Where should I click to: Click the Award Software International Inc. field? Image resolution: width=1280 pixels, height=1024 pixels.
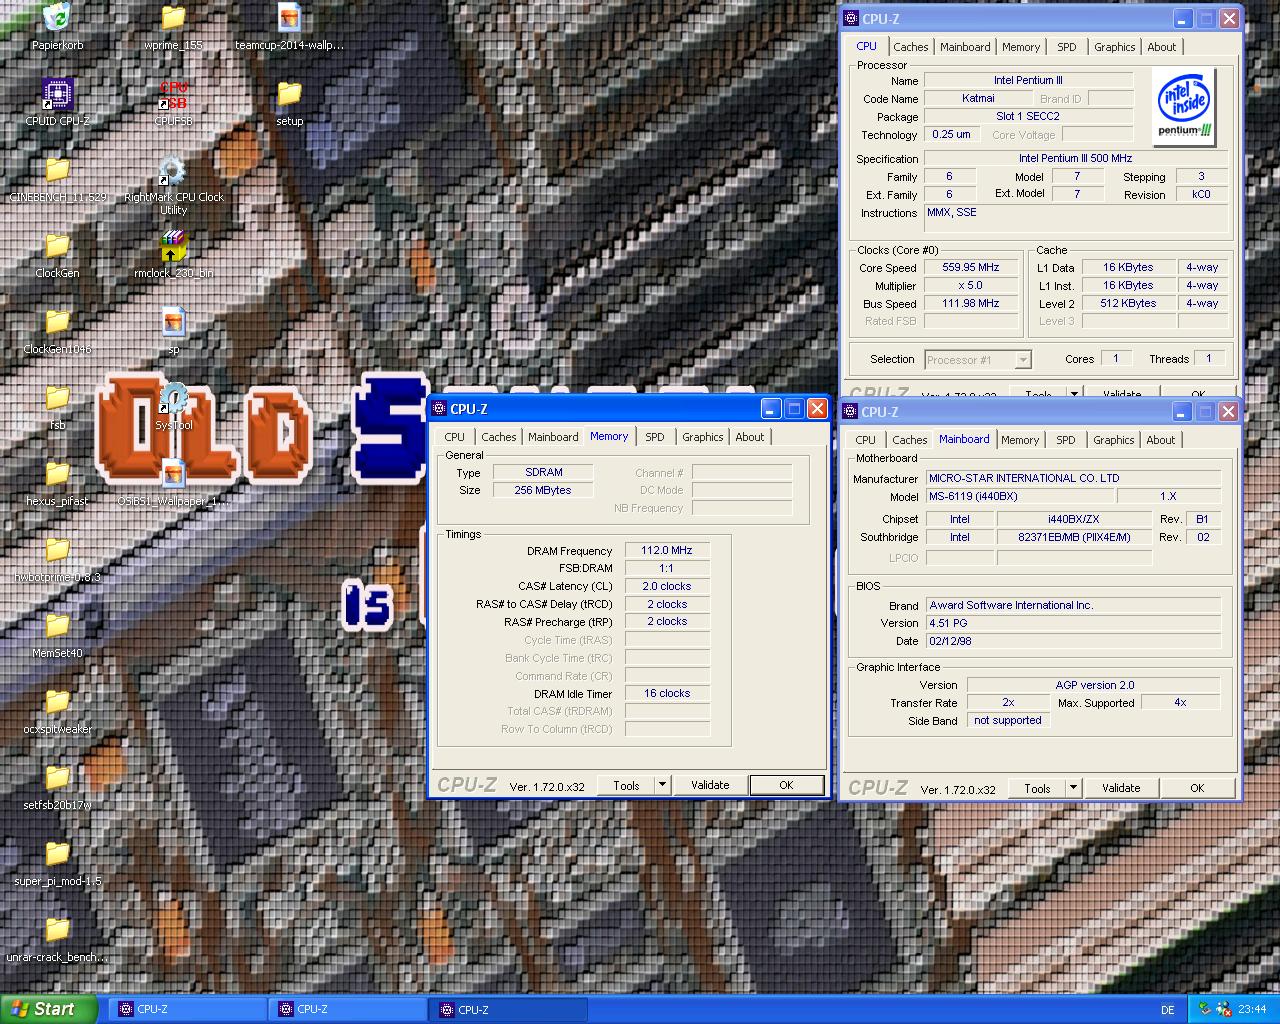1073,605
